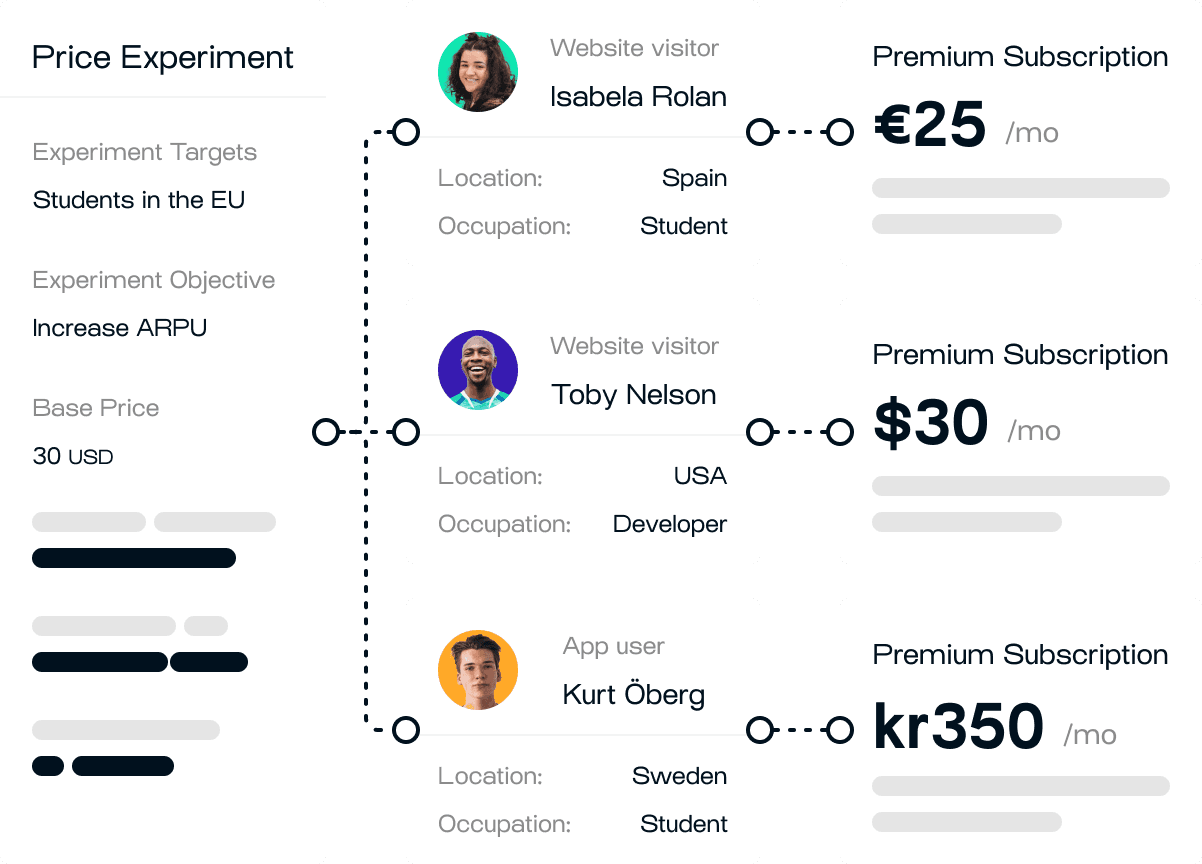Click the 30 USD base price field
This screenshot has height=864, width=1202.
73,456
